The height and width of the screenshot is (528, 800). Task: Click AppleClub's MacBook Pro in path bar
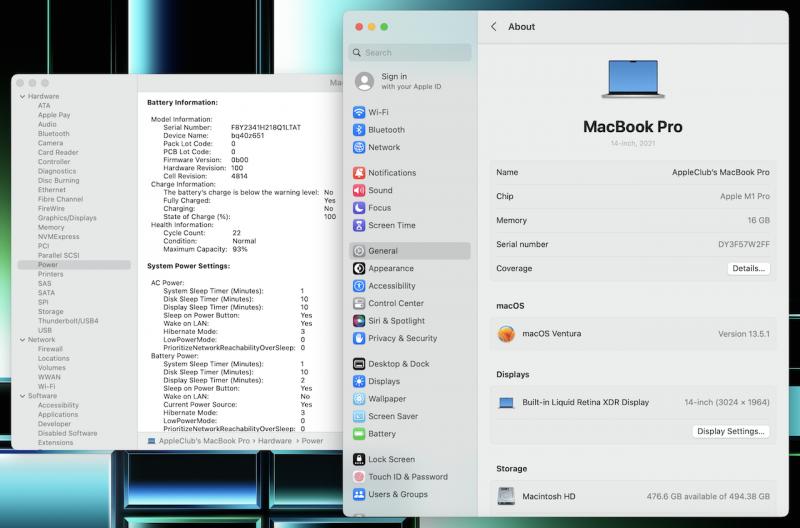pos(204,441)
